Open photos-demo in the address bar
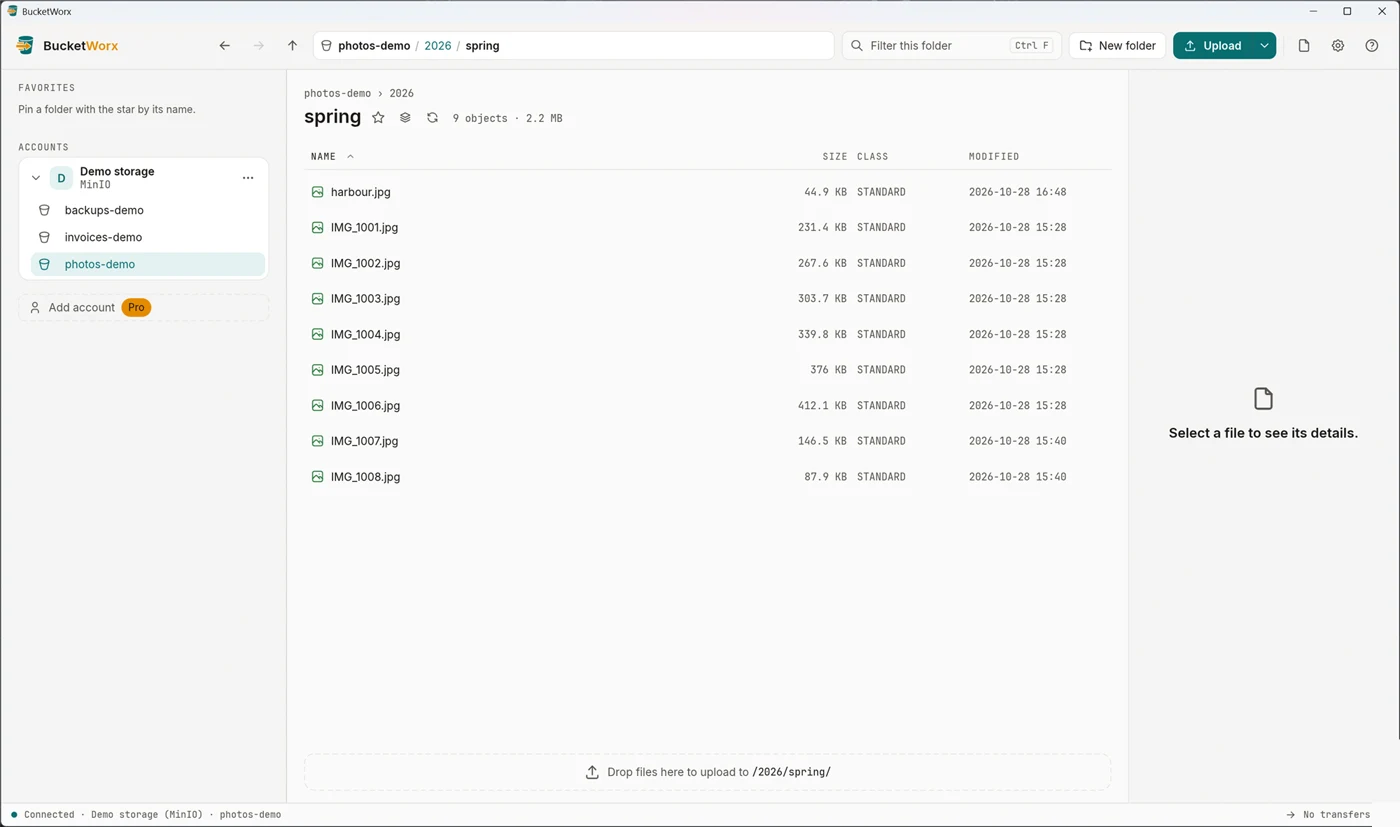This screenshot has height=827, width=1400. coord(374,46)
